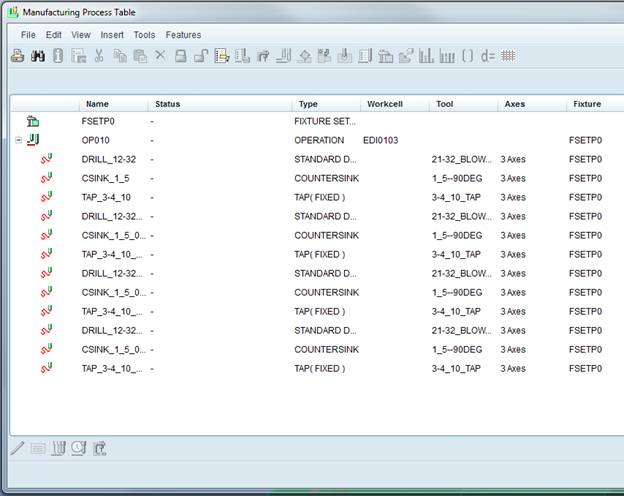Click the printer icon in the toolbar
Screen dimensions: 624x496
(17, 56)
